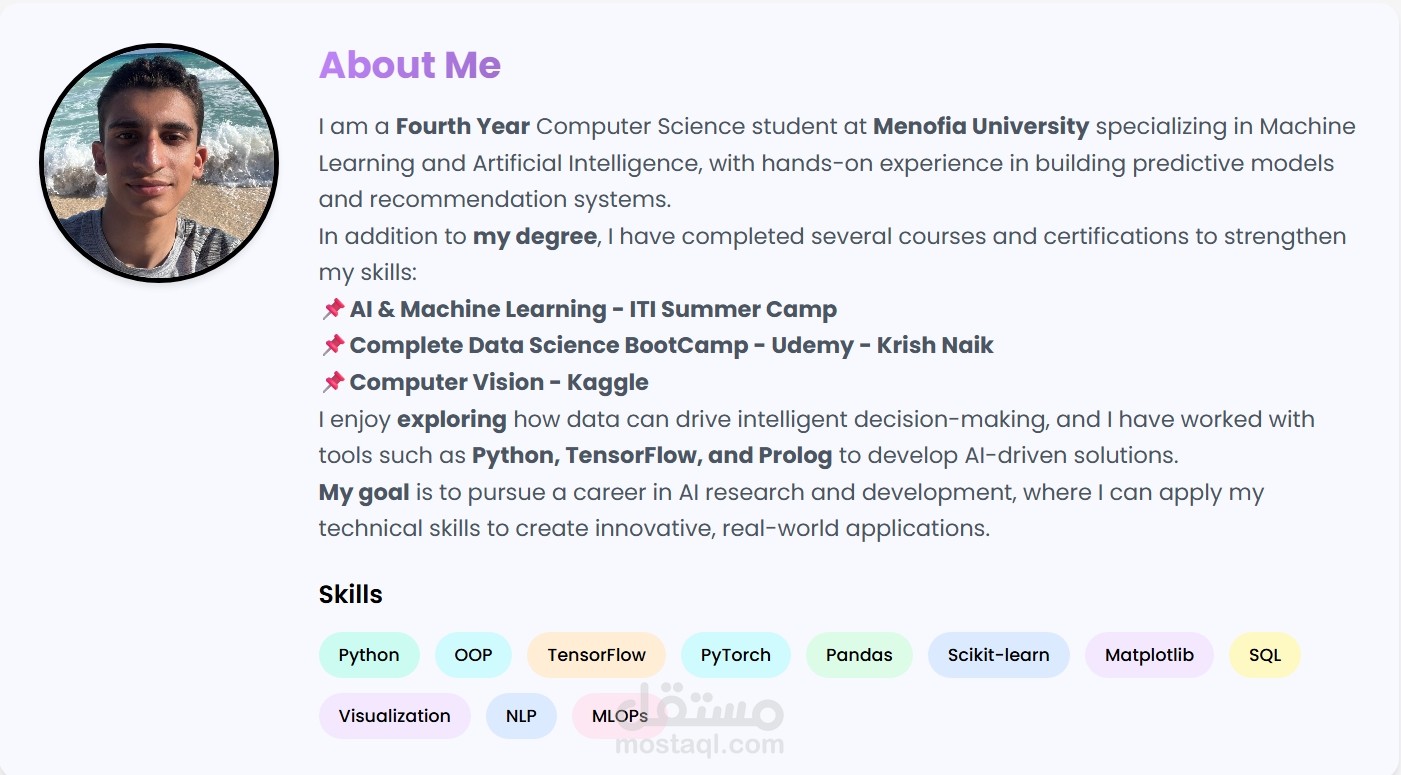The image size is (1401, 775).
Task: Select the Scikit-learn skill tag
Action: [998, 655]
